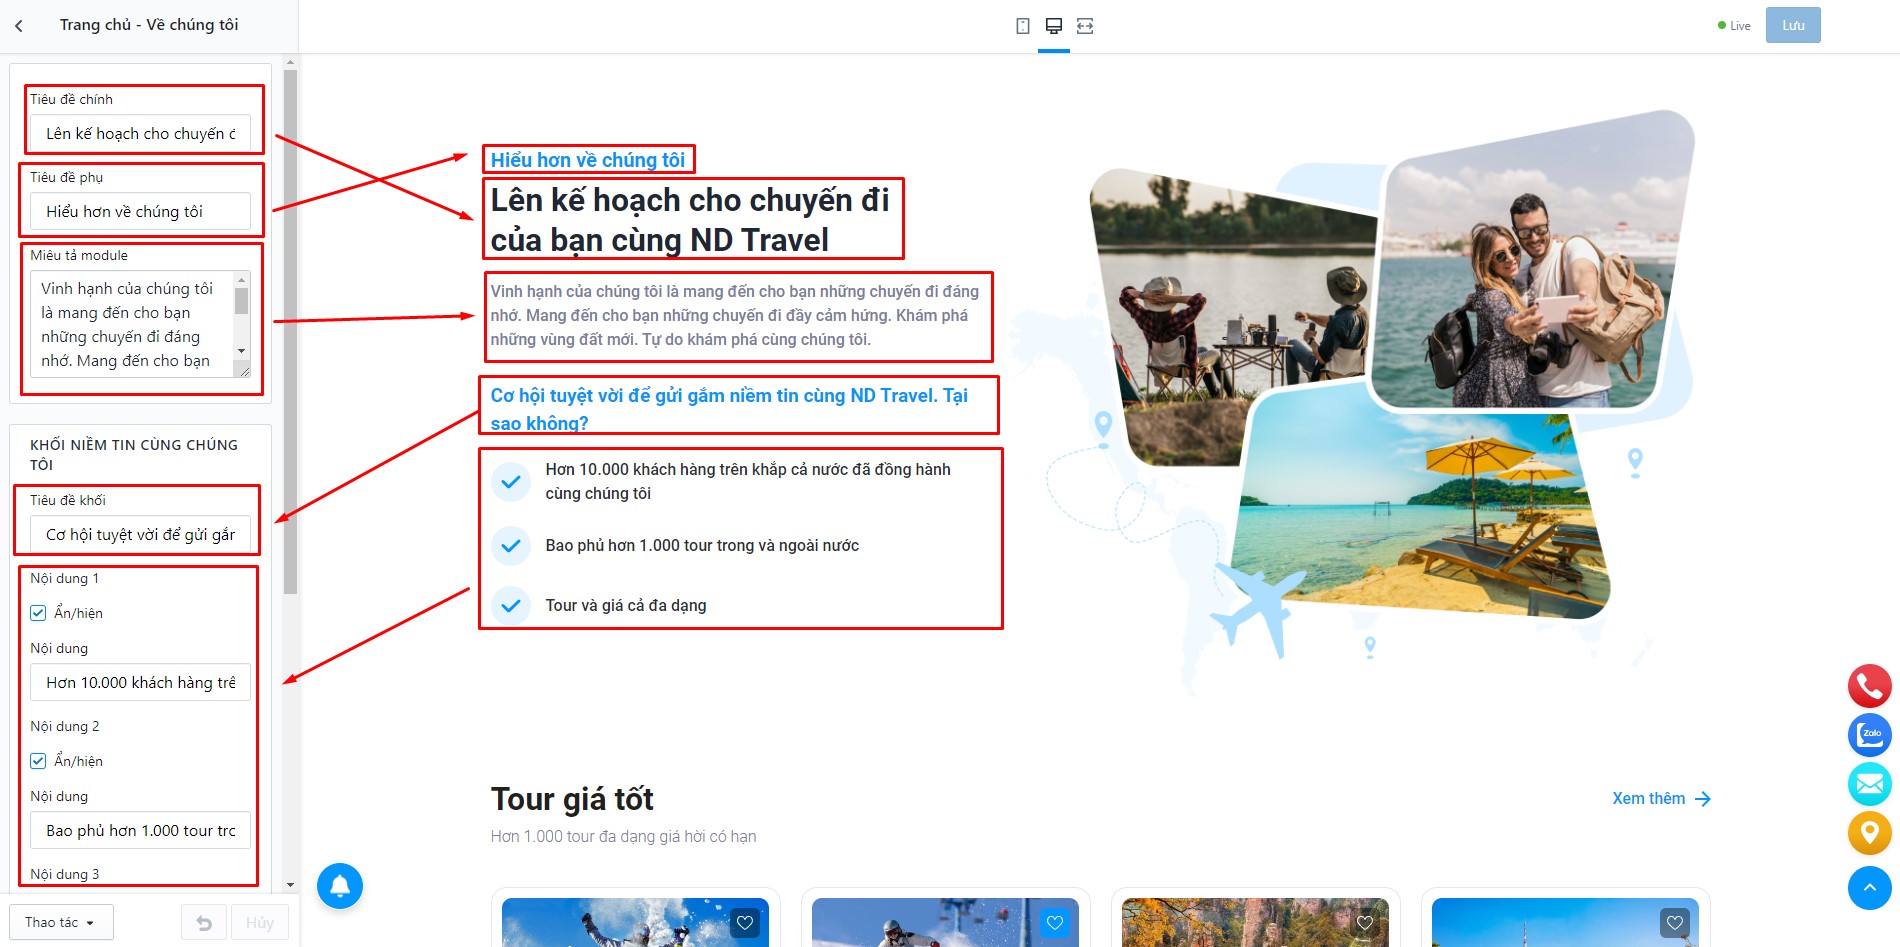The image size is (1900, 947).
Task: Click scroll-up arrow of the settings sidebar
Action: (x=290, y=62)
